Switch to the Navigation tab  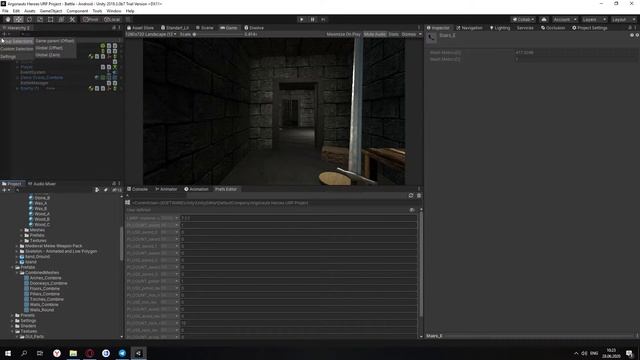469,28
